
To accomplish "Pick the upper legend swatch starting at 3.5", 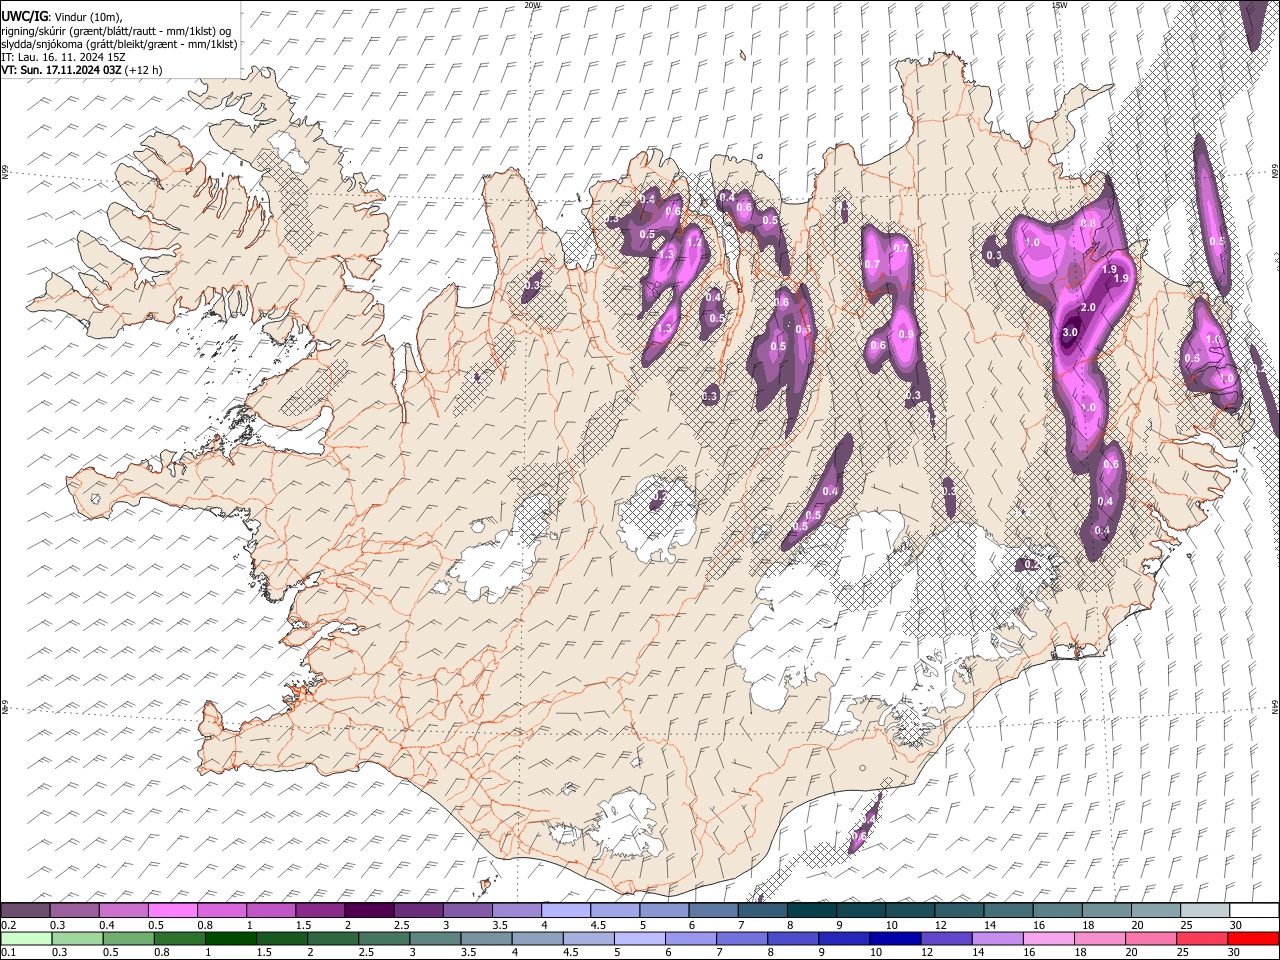I will [x=516, y=911].
